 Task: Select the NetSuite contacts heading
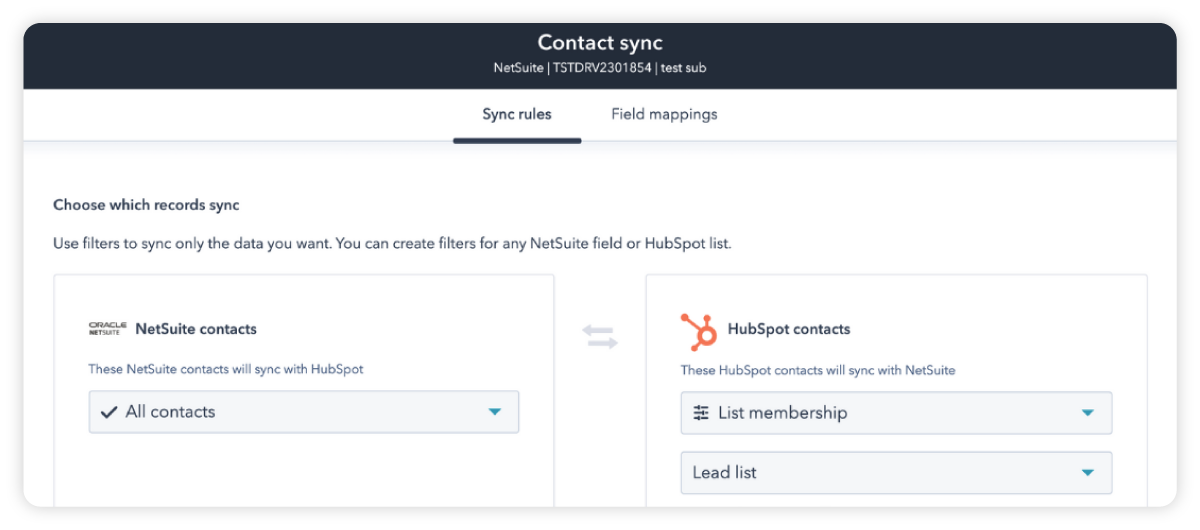click(196, 329)
